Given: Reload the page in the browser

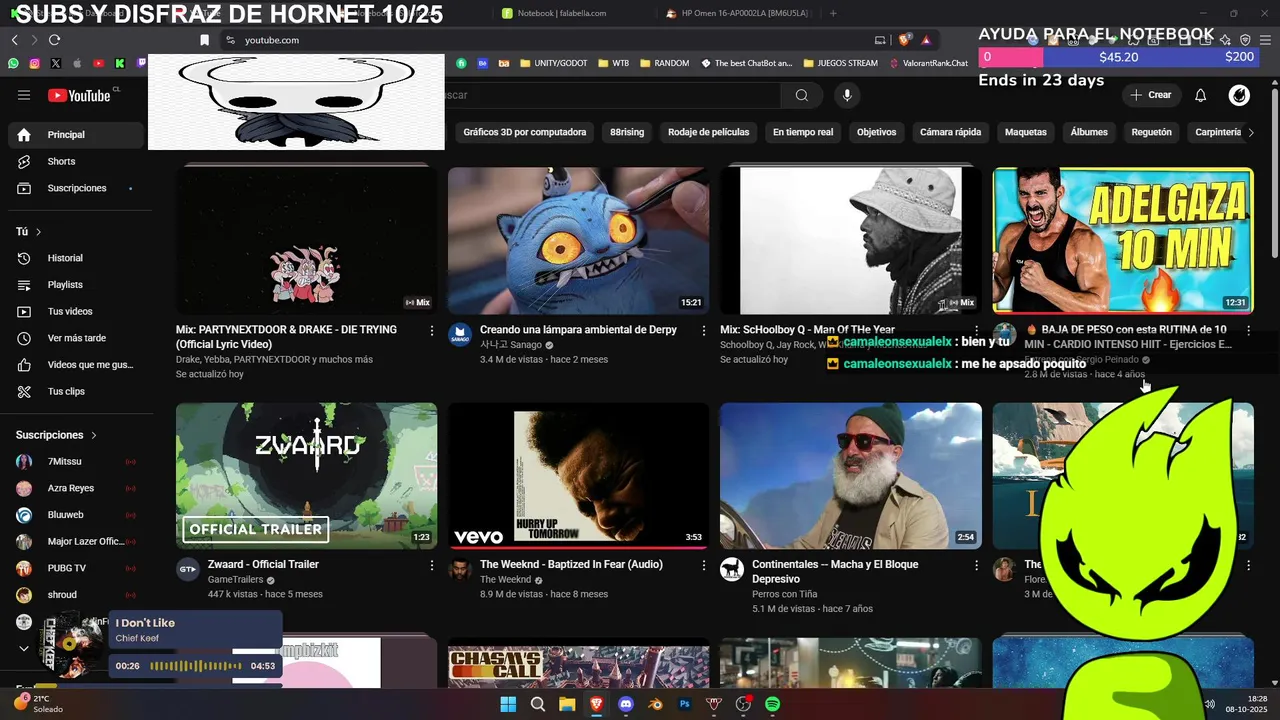Looking at the screenshot, I should [x=54, y=40].
